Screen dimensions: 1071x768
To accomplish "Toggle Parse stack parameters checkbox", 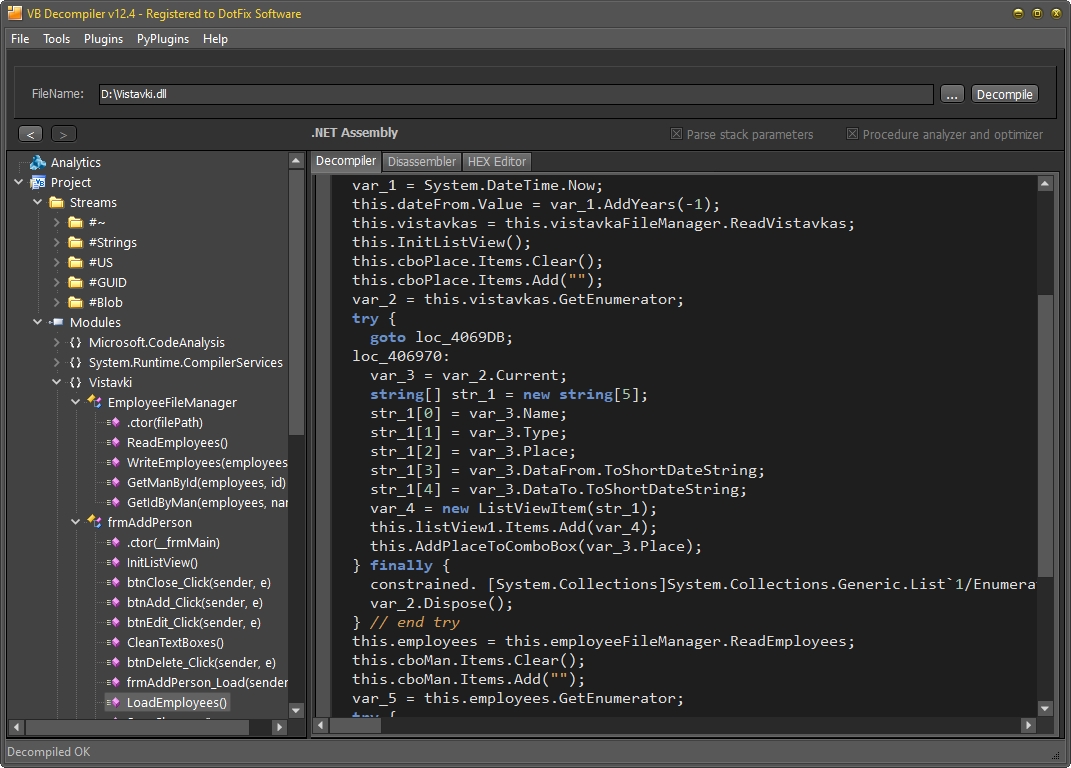I will point(676,134).
